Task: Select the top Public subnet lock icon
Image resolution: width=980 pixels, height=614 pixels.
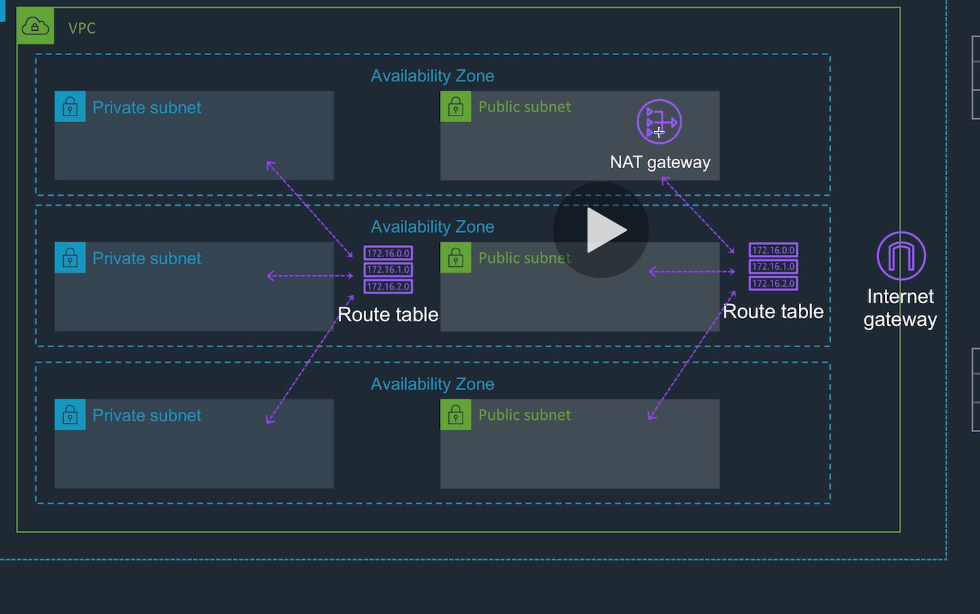Action: (x=456, y=106)
